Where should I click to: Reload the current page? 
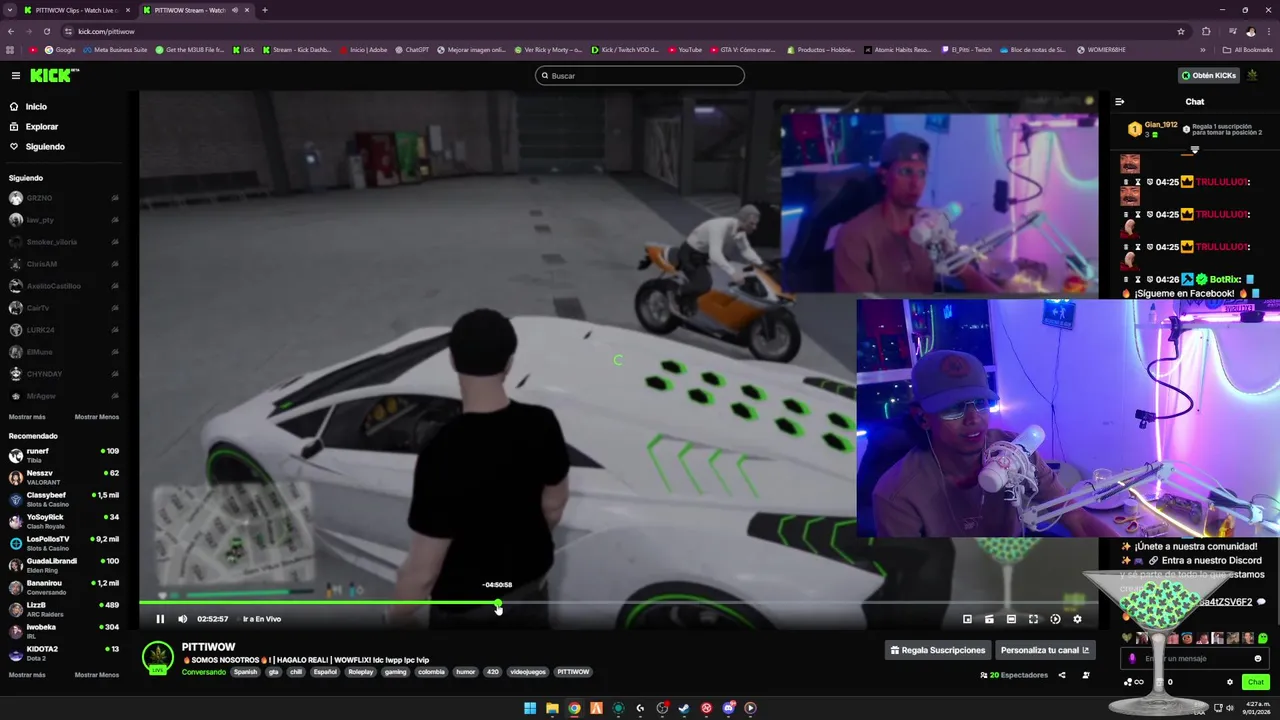coord(47,31)
